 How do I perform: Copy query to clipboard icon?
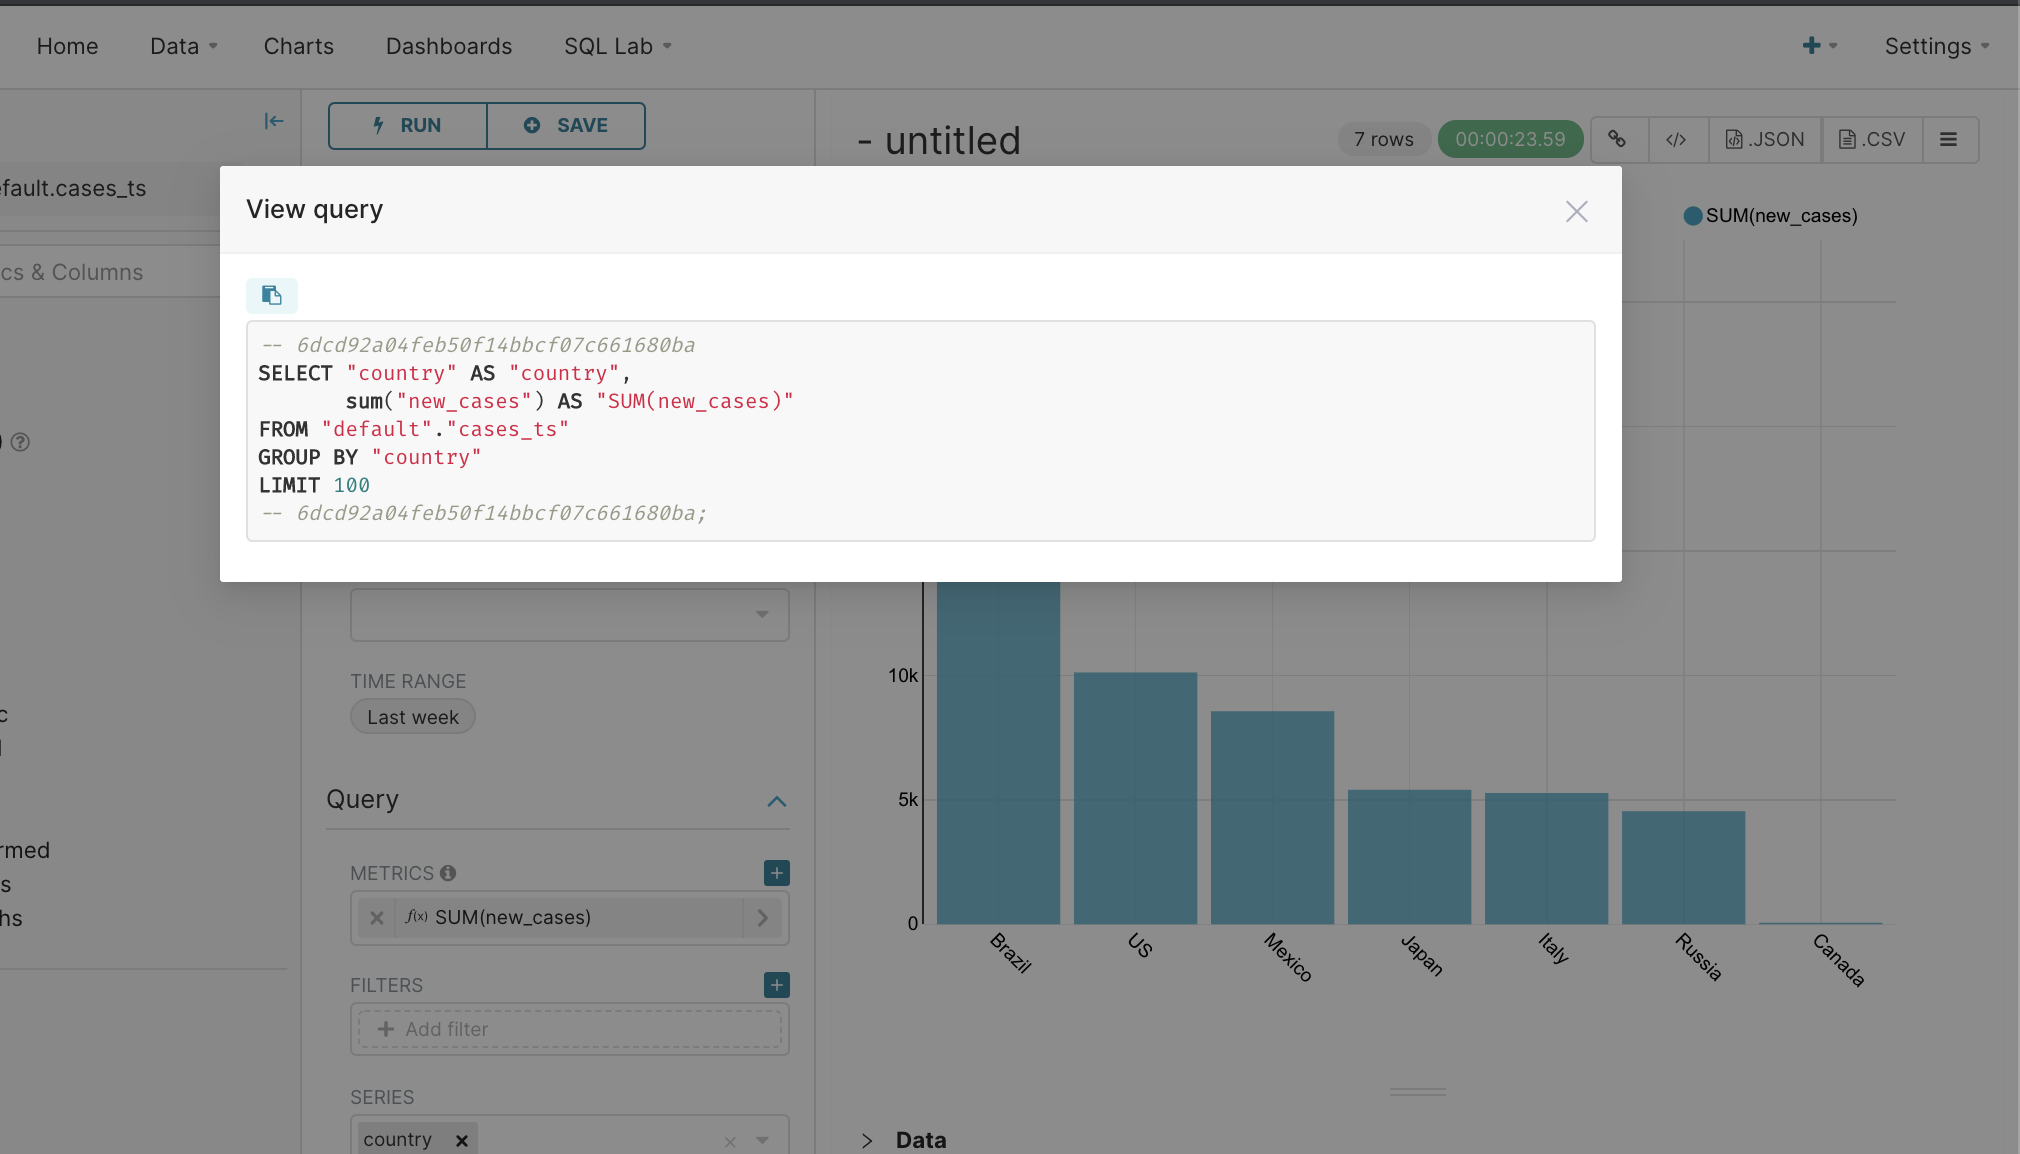pyautogui.click(x=272, y=295)
